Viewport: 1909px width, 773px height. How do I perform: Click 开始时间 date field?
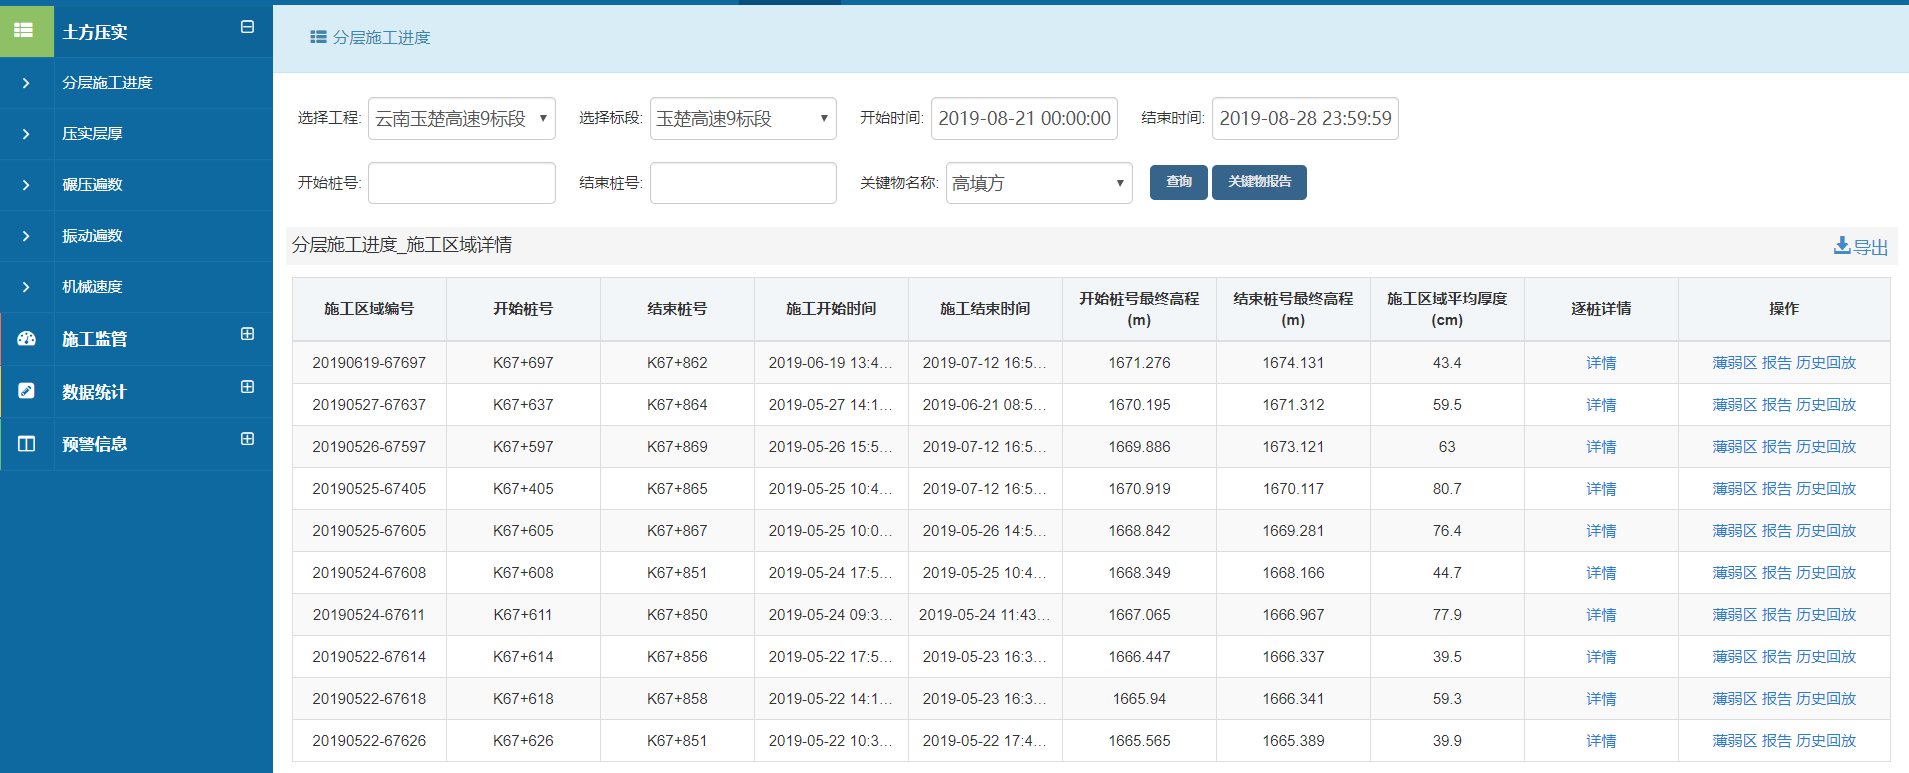coord(1024,118)
